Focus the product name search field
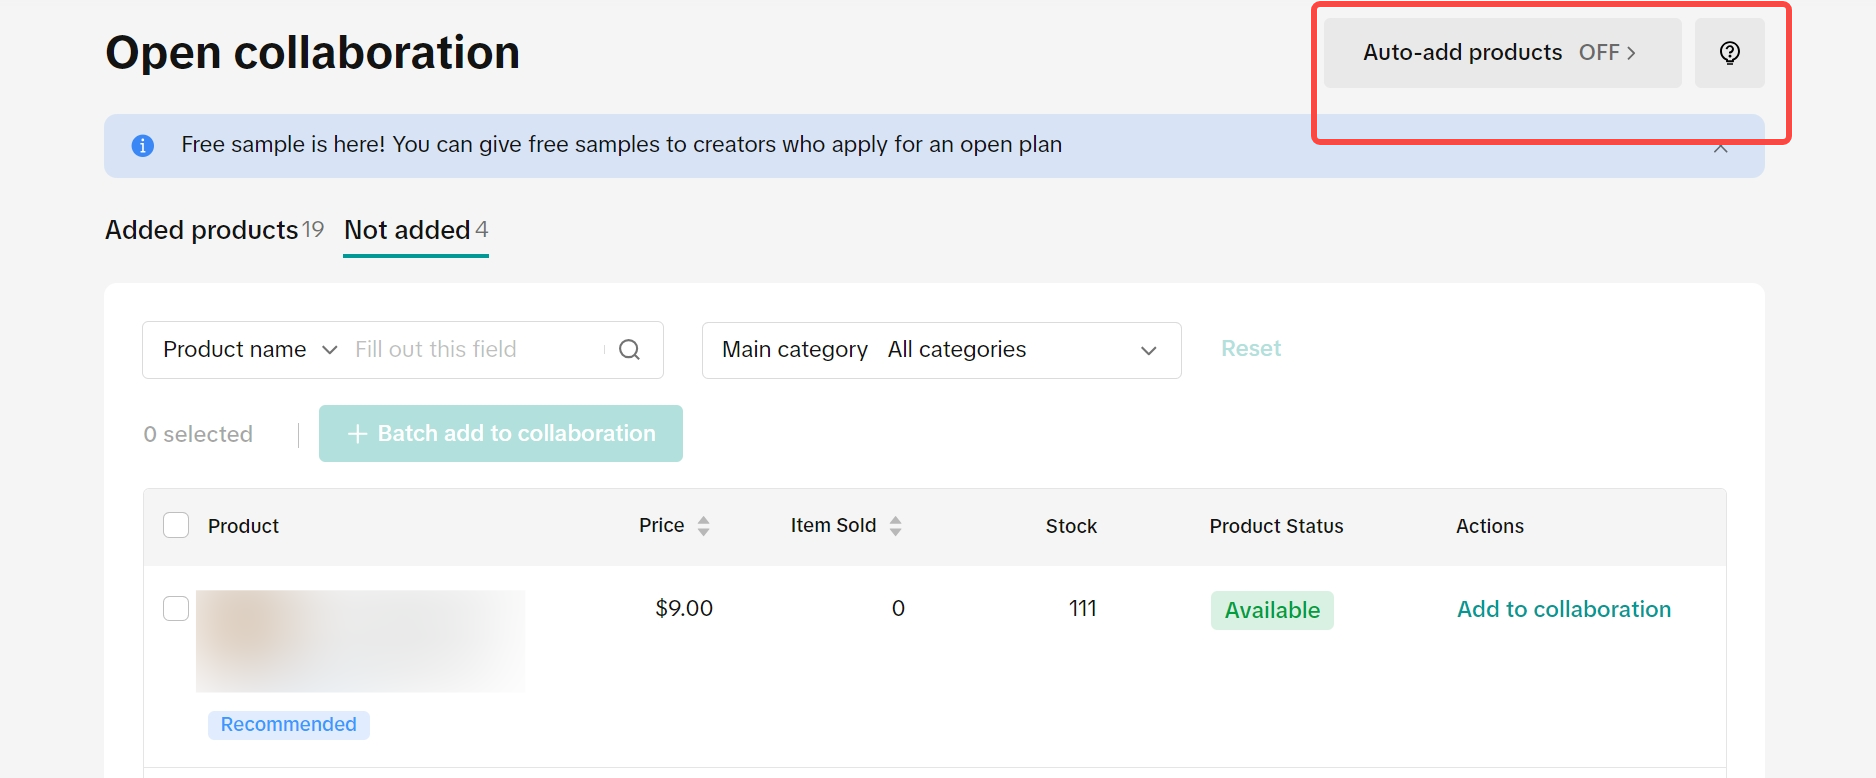The image size is (1876, 778). tap(475, 350)
